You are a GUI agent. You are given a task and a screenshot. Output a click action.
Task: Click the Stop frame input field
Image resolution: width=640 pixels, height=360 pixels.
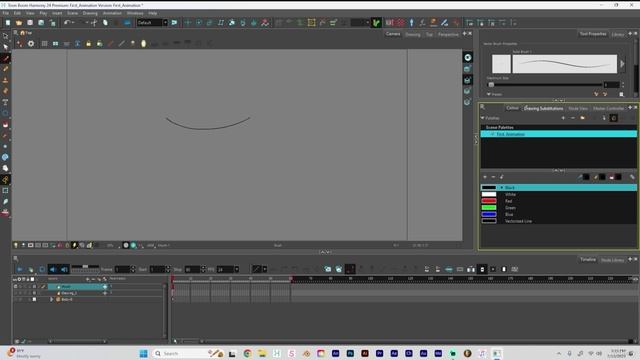pos(192,269)
